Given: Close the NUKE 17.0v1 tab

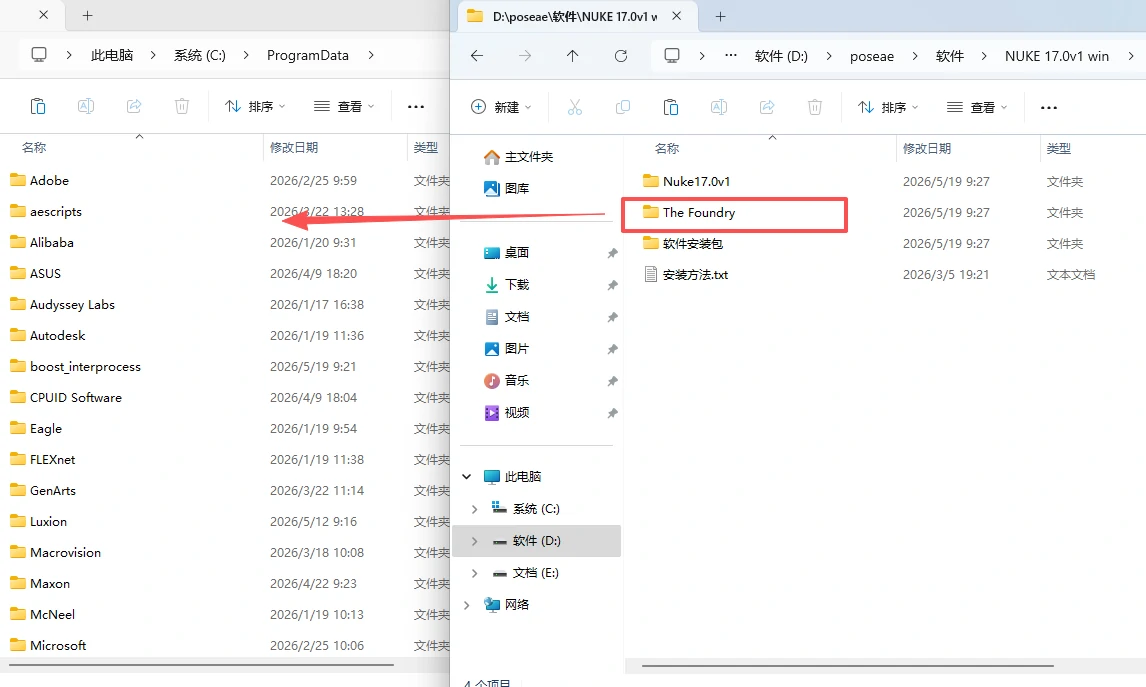Looking at the screenshot, I should point(677,16).
